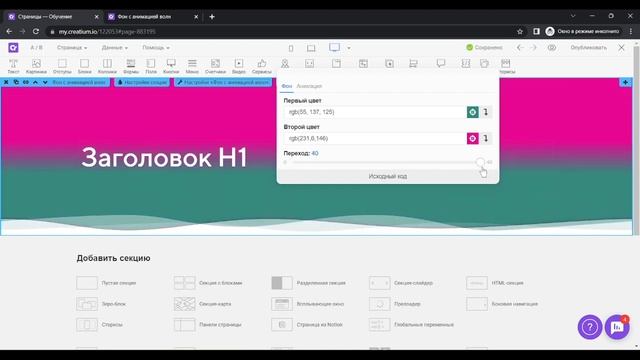Preview page using eye icon

[552, 48]
